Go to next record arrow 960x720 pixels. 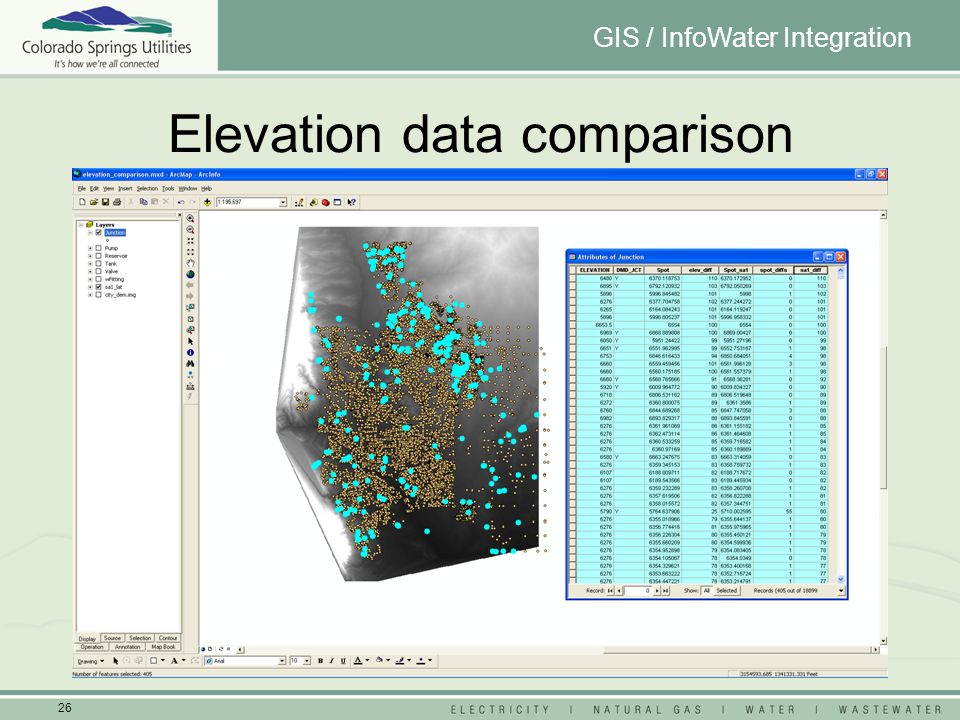pos(657,591)
